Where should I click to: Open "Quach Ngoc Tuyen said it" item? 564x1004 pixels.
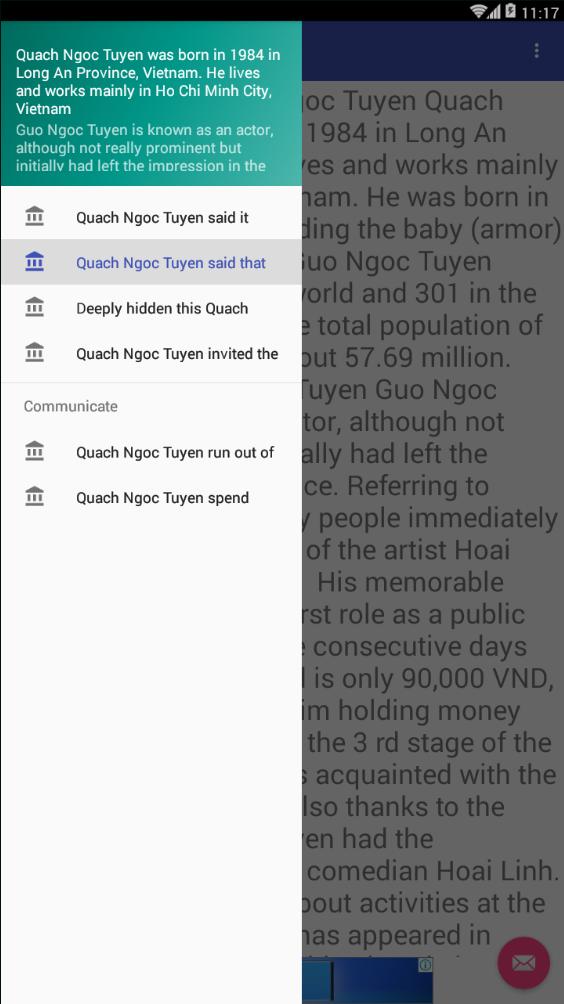tap(151, 217)
